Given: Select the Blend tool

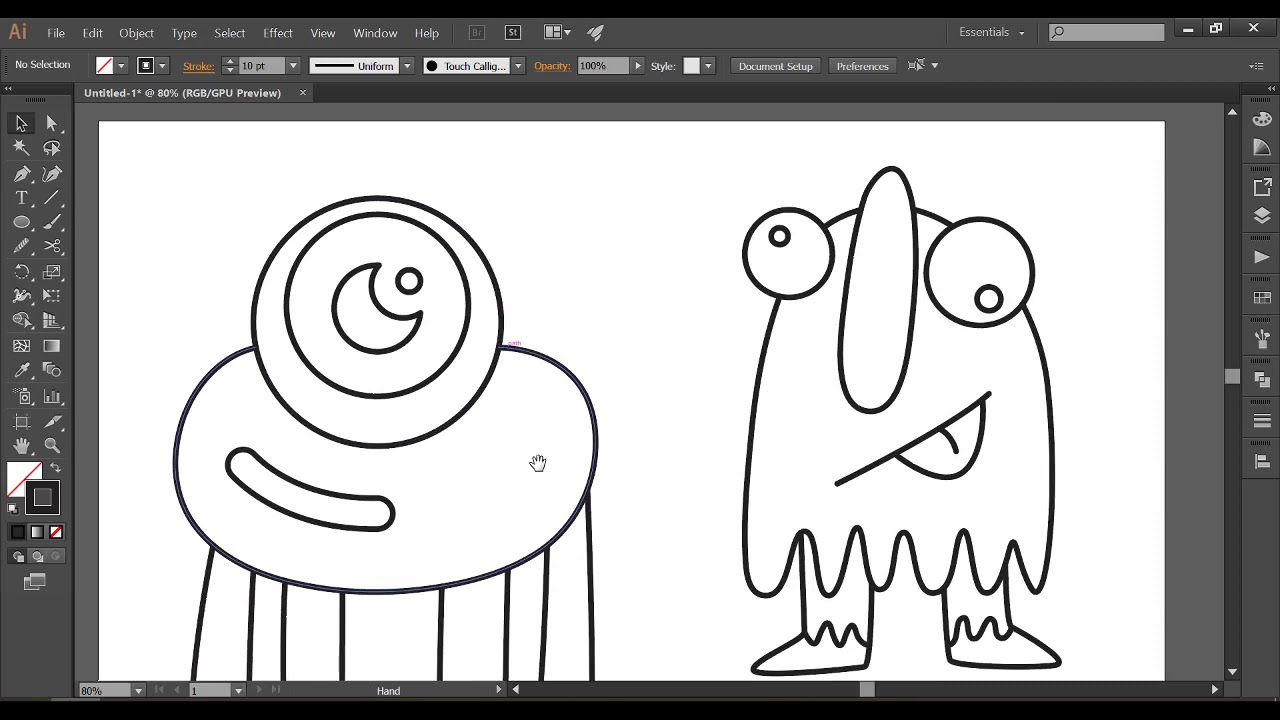Looking at the screenshot, I should 52,371.
